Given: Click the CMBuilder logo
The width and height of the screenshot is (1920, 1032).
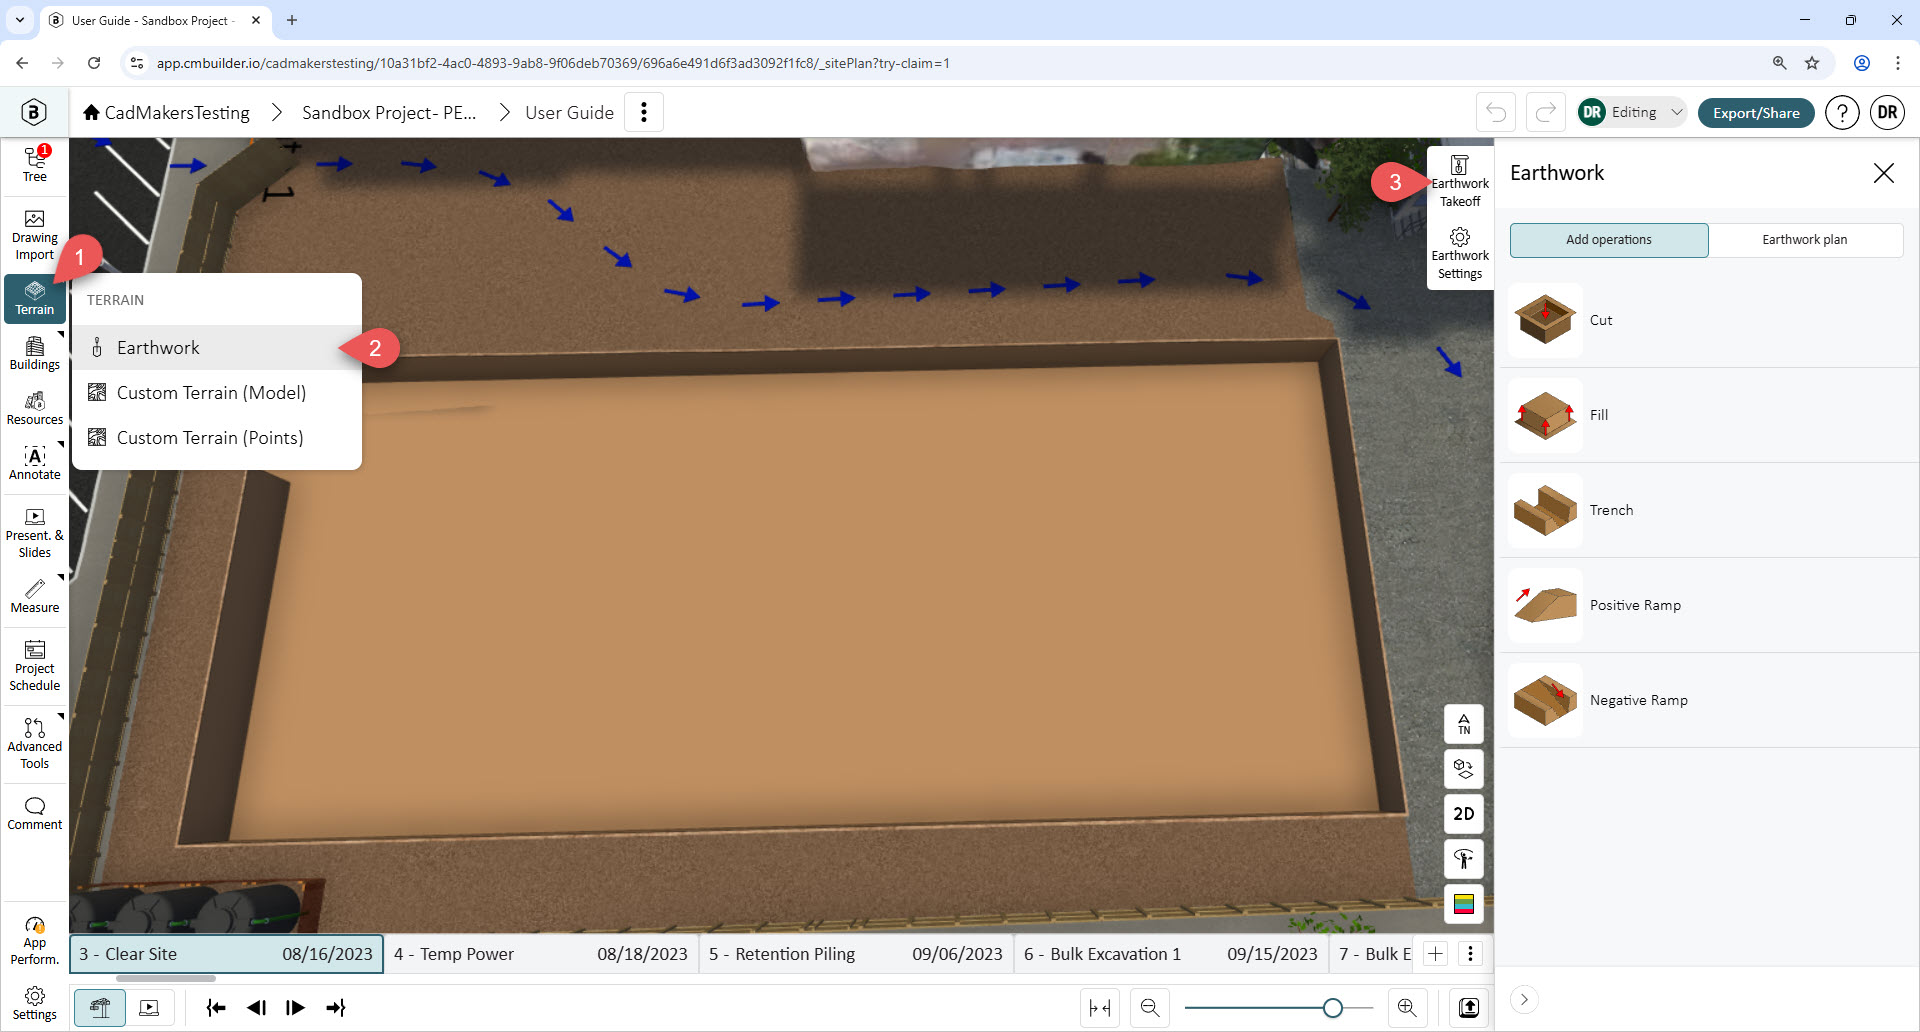Looking at the screenshot, I should 34,112.
